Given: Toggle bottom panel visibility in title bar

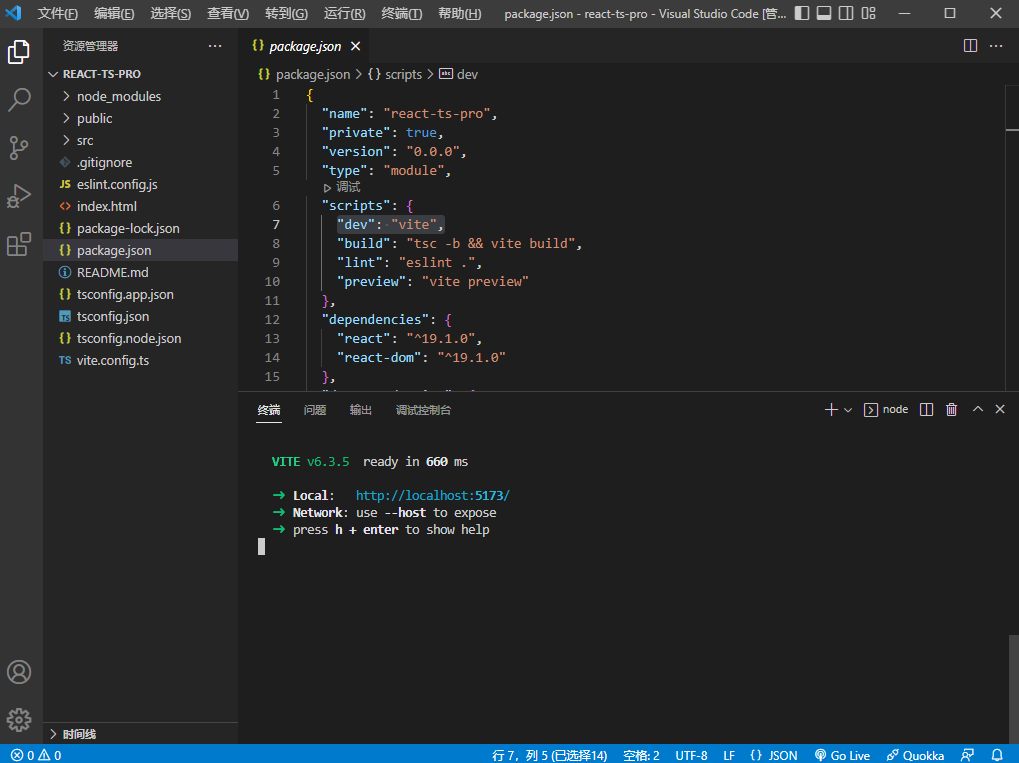Looking at the screenshot, I should [824, 13].
